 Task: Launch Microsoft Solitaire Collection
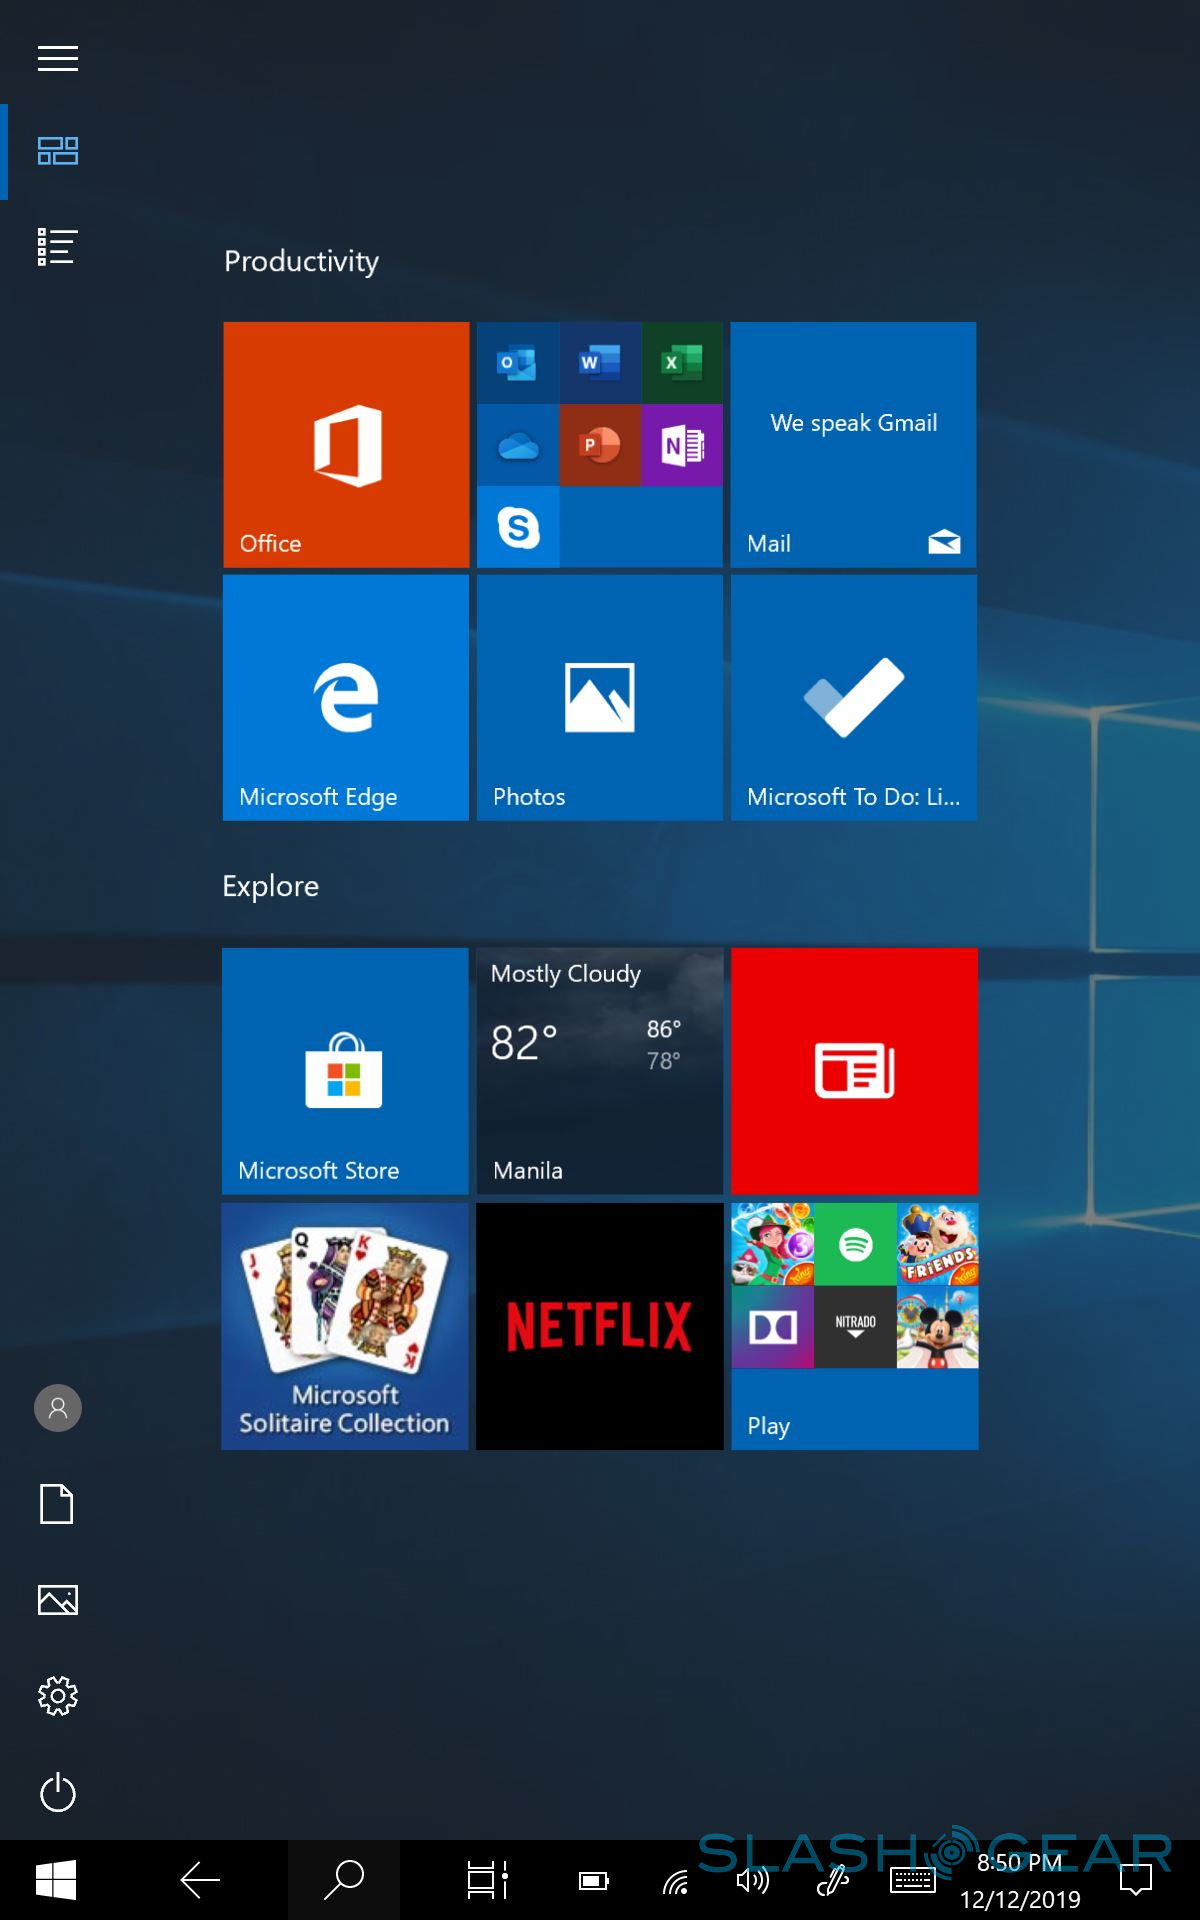345,1326
